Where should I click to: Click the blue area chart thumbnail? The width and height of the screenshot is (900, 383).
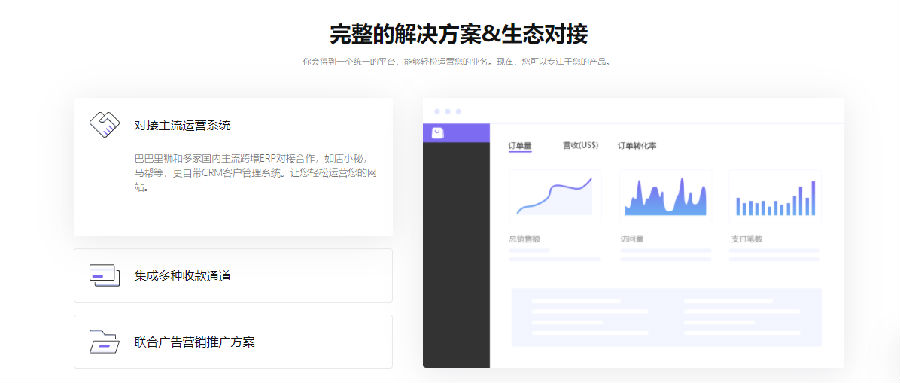(666, 196)
